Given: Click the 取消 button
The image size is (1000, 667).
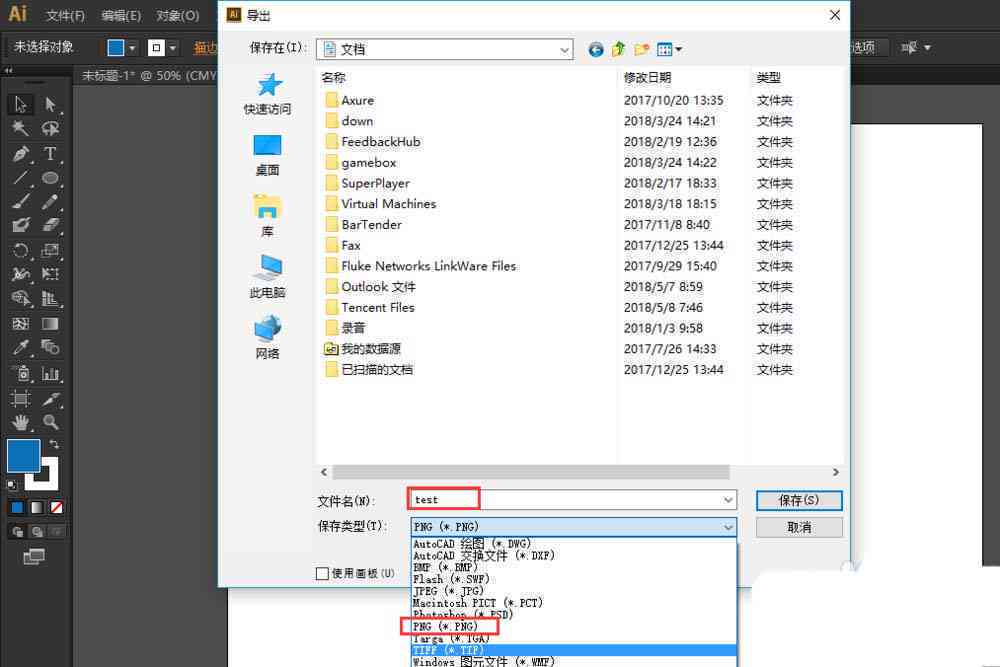Looking at the screenshot, I should [x=799, y=527].
